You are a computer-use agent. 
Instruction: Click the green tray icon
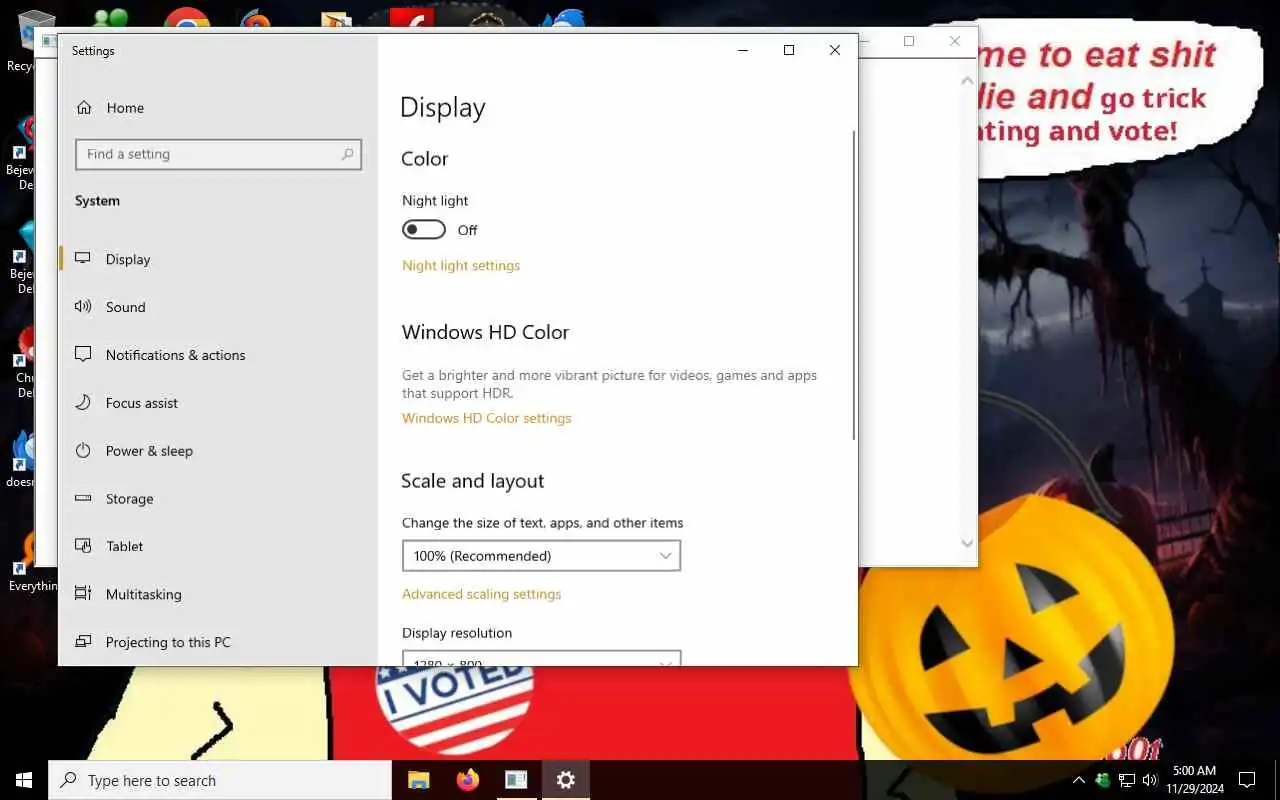click(1103, 780)
